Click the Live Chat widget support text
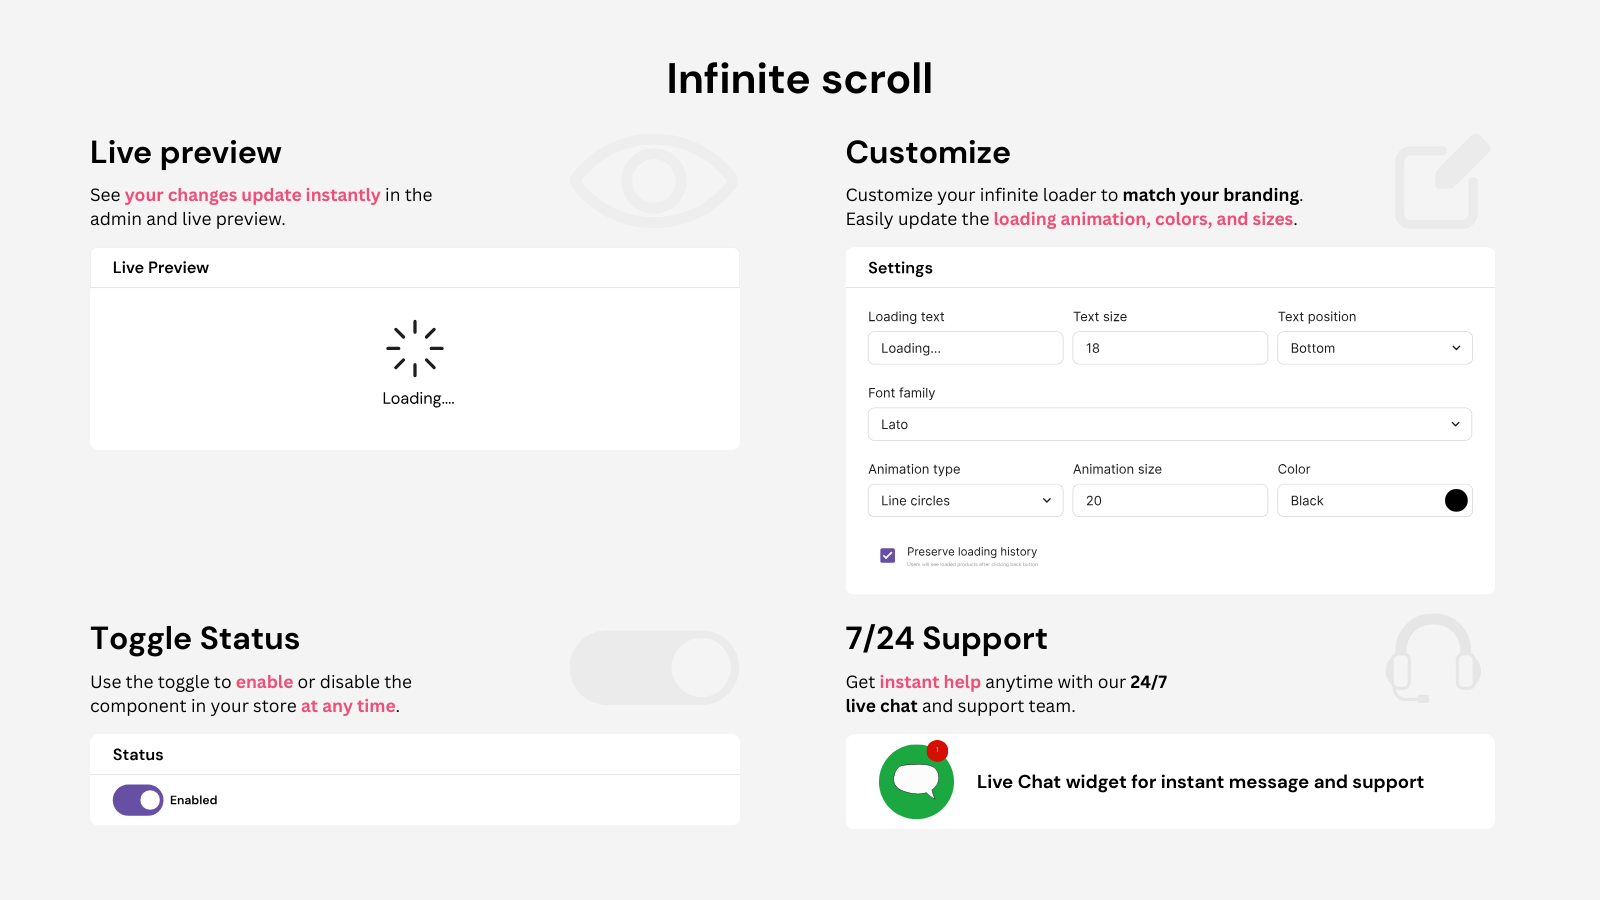The height and width of the screenshot is (900, 1600). click(x=1200, y=782)
